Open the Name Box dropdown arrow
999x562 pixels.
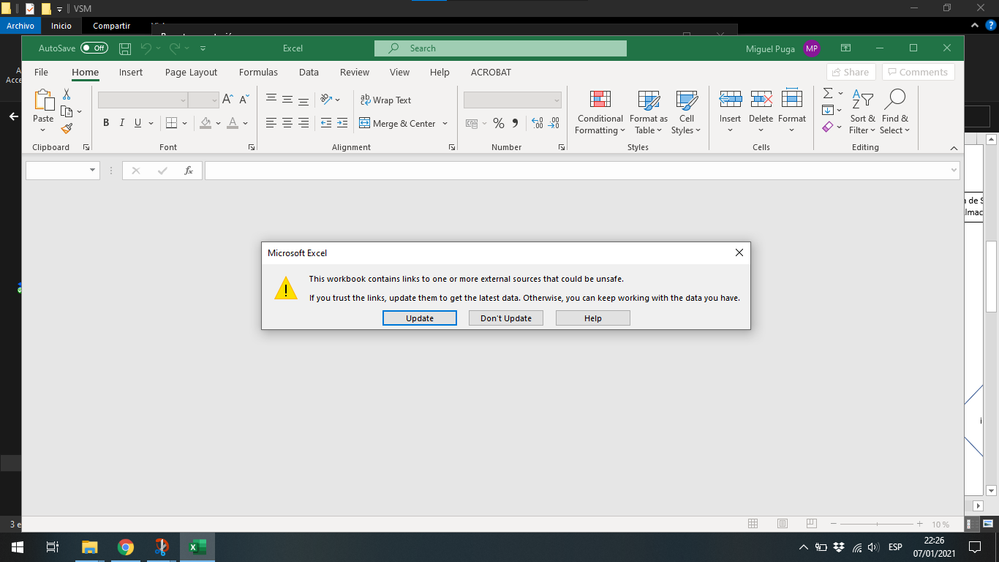(92, 170)
